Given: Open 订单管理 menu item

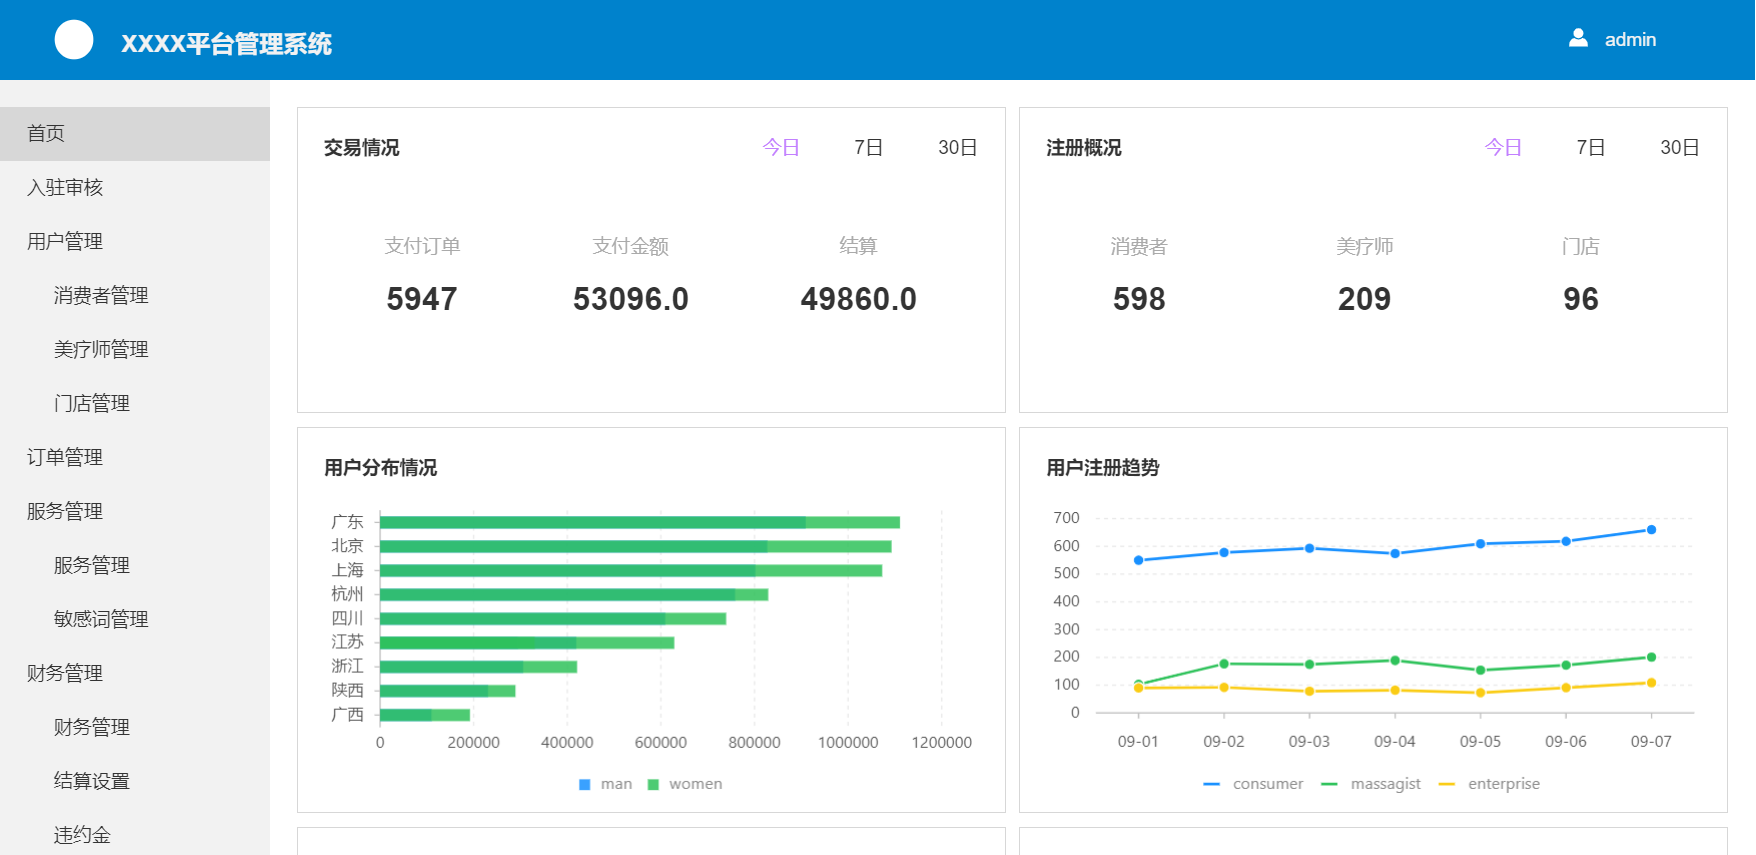Looking at the screenshot, I should (x=135, y=458).
